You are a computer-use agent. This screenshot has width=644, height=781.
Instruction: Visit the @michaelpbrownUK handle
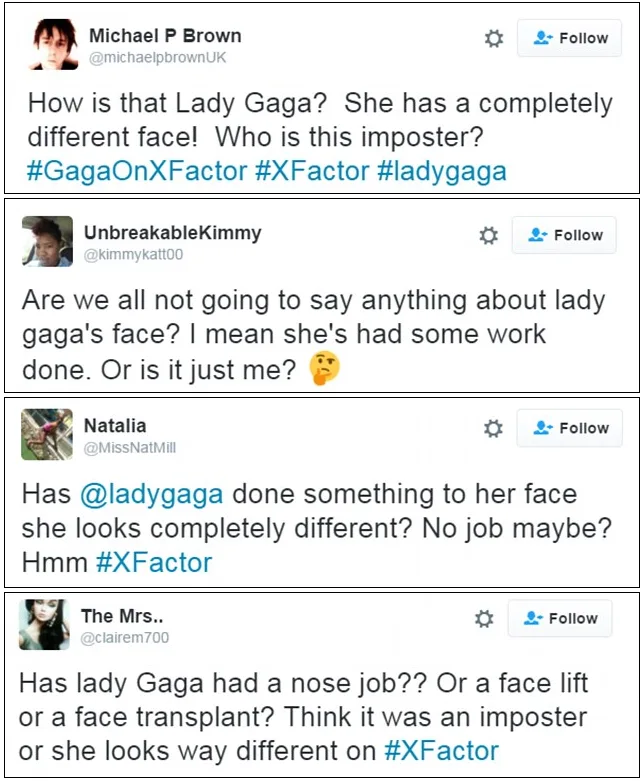pyautogui.click(x=157, y=58)
